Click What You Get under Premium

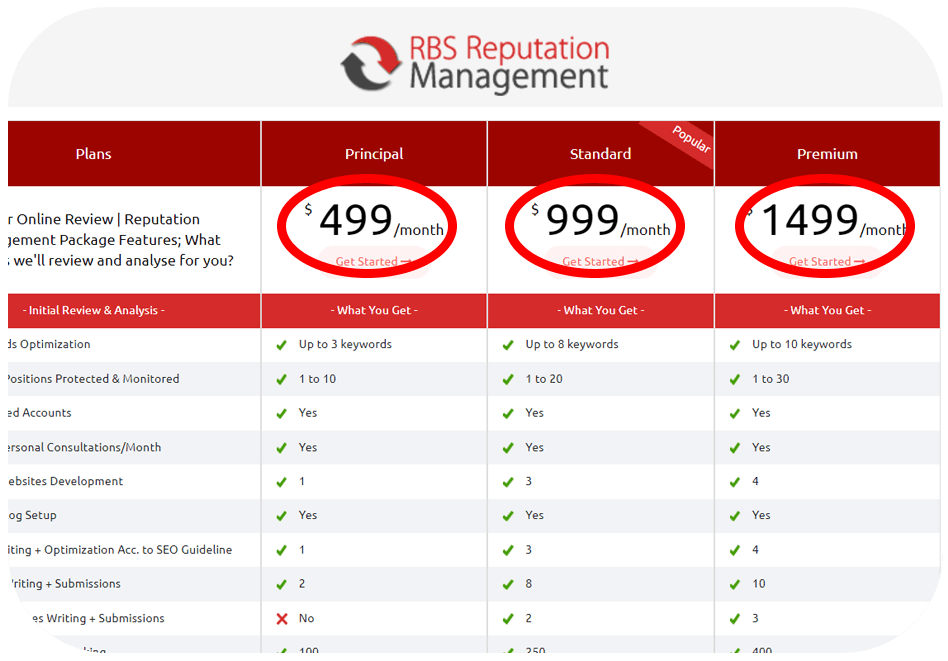[x=827, y=310]
